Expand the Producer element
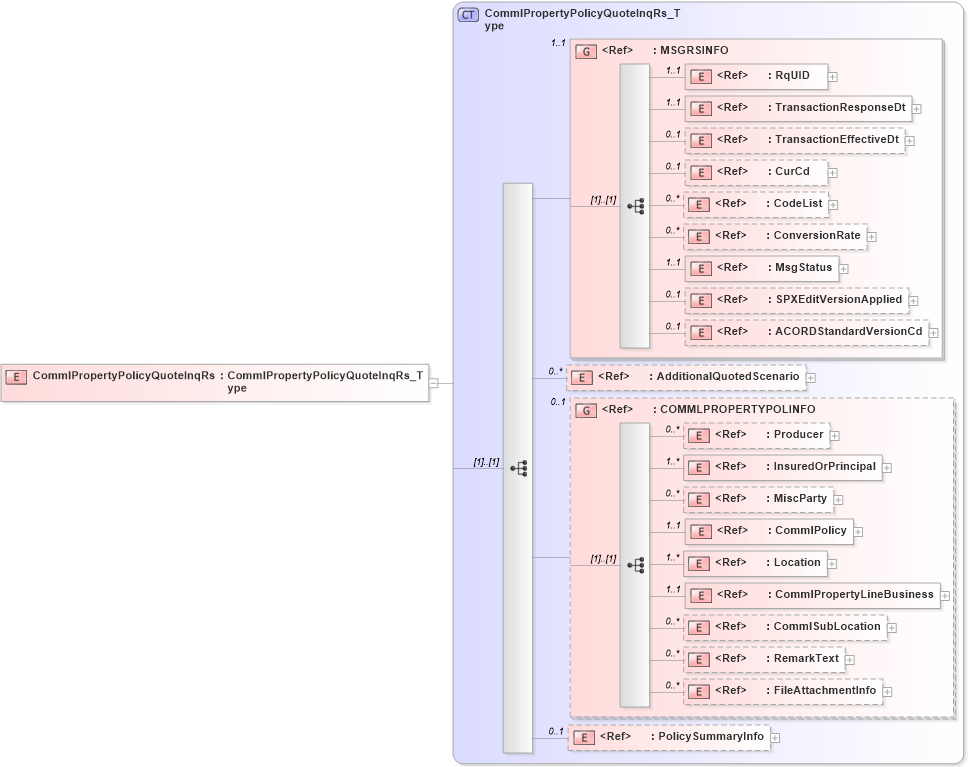968x767 pixels. click(x=834, y=435)
